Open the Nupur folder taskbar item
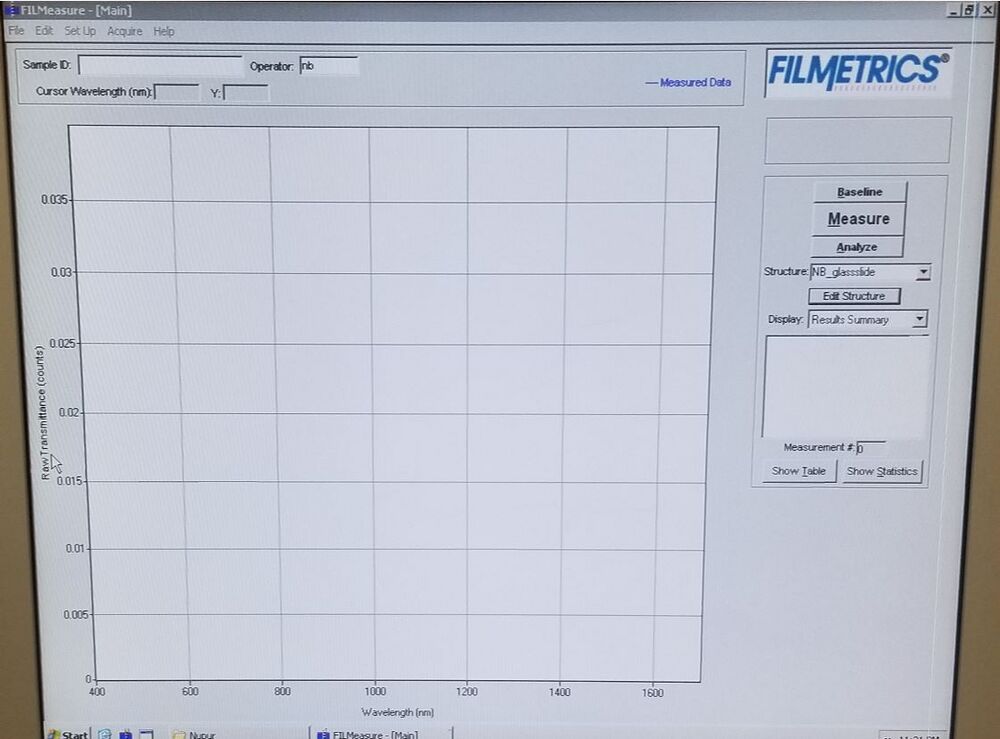The height and width of the screenshot is (739, 1000). 195,735
